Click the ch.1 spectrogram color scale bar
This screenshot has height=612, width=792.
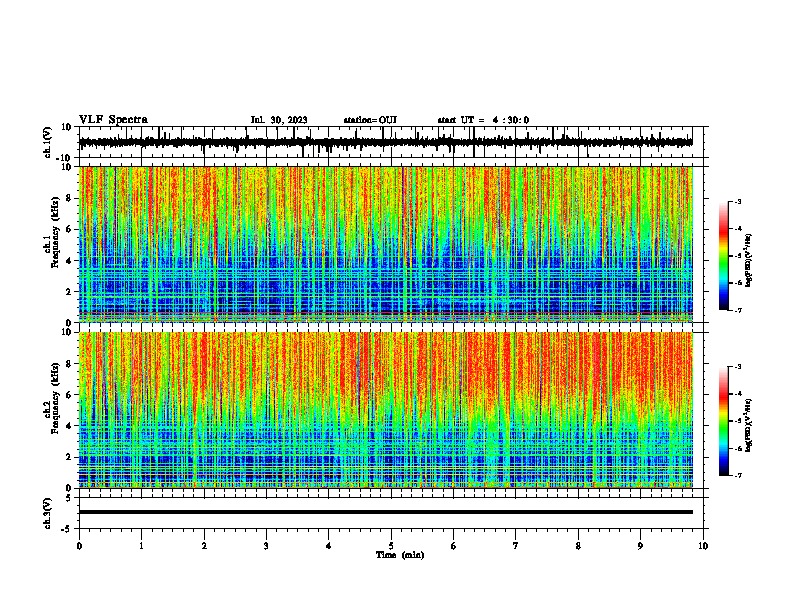(723, 256)
